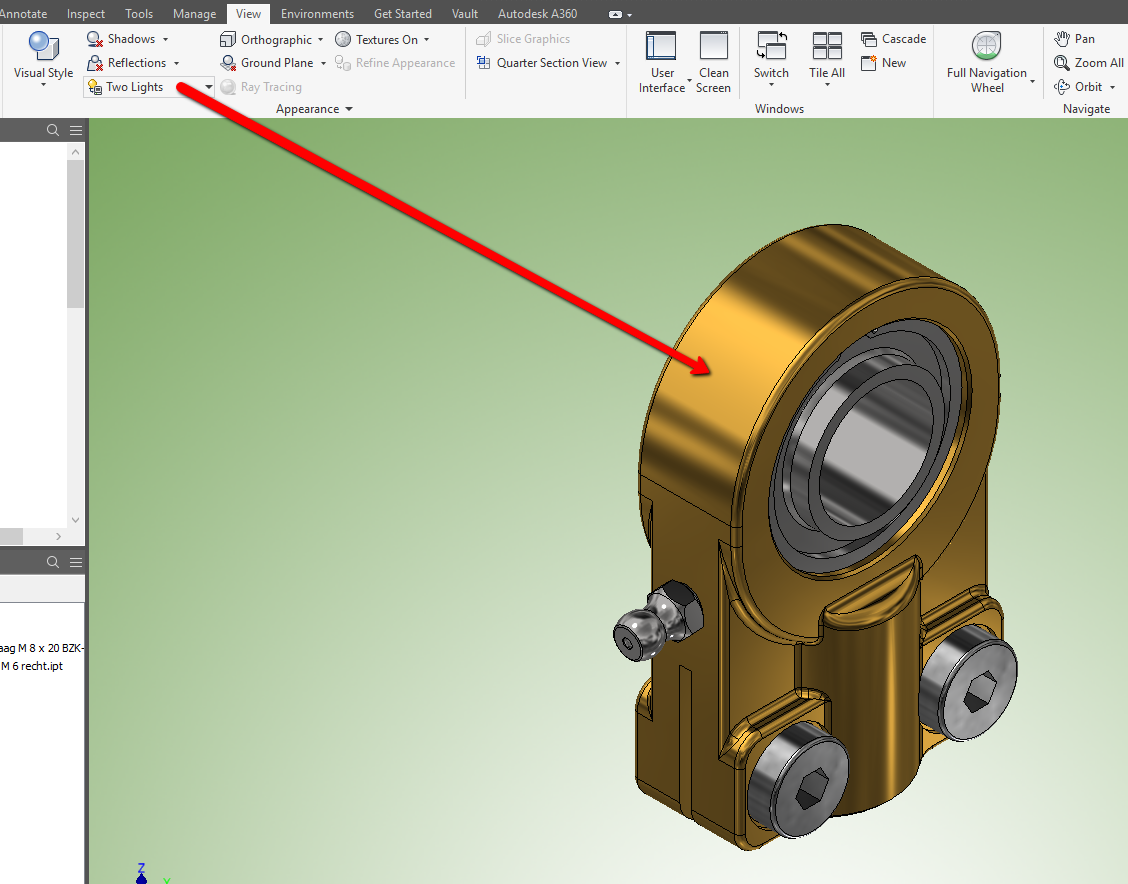Activate the Orbit tool
The image size is (1128, 884).
[1082, 86]
